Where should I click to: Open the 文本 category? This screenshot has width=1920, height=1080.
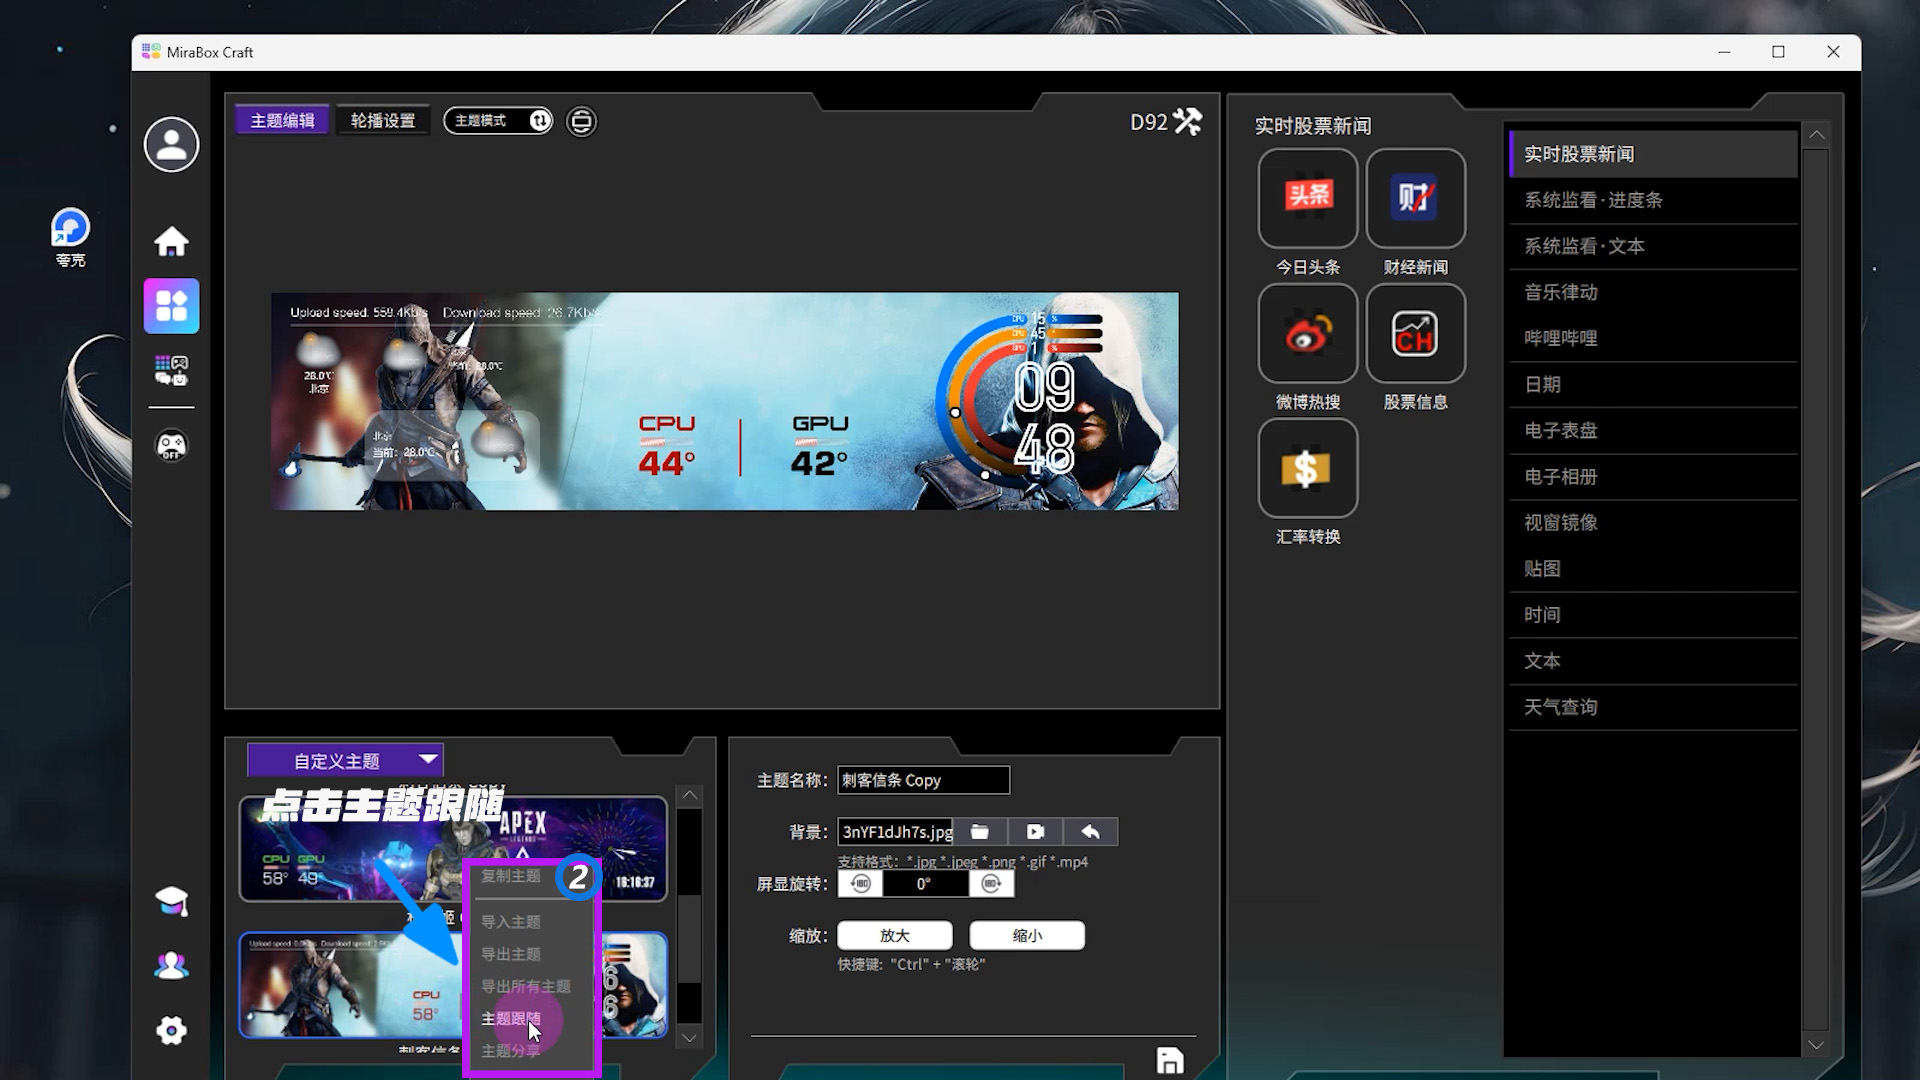tap(1654, 661)
